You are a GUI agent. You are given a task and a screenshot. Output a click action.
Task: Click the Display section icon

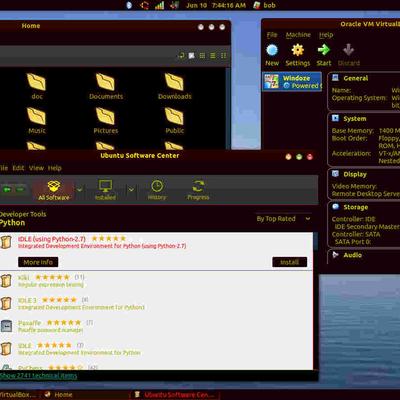tap(335, 173)
